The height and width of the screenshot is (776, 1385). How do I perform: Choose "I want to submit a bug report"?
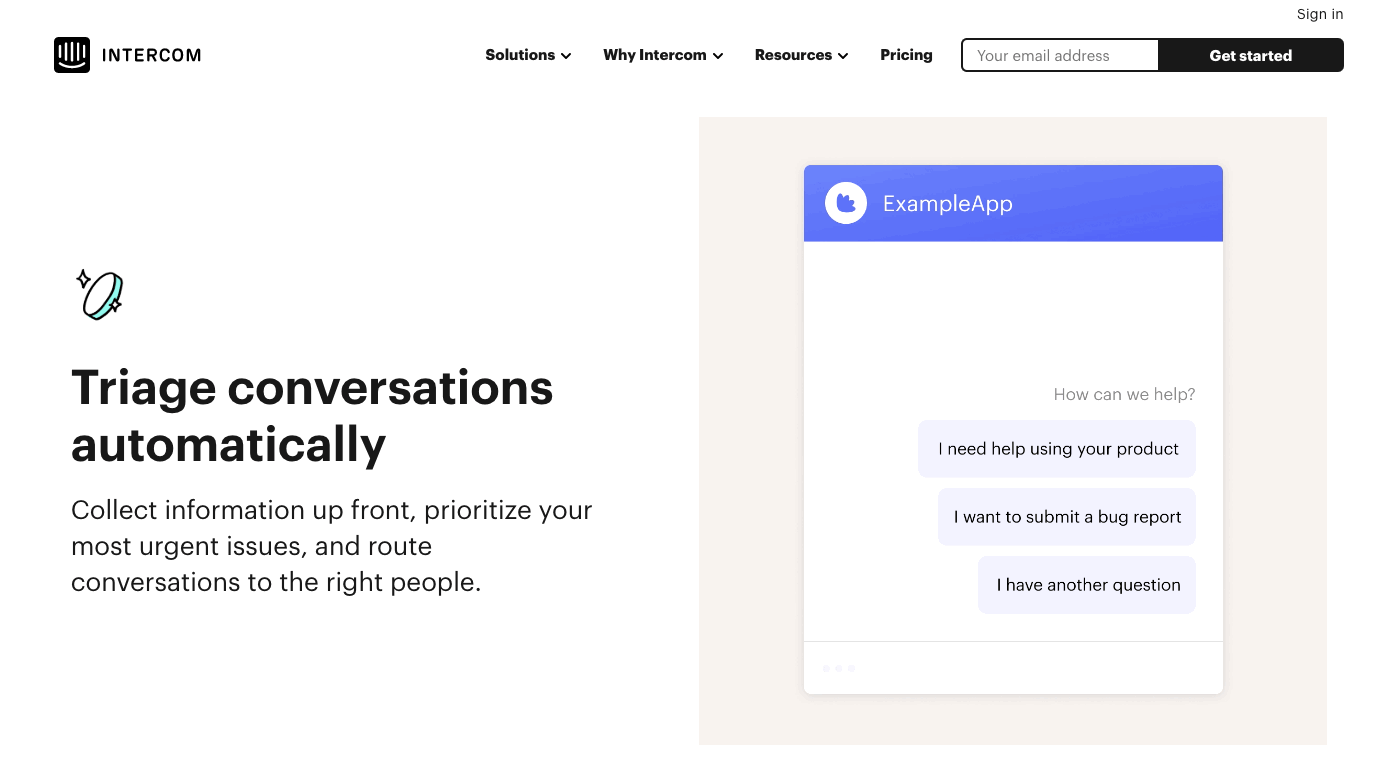point(1067,517)
